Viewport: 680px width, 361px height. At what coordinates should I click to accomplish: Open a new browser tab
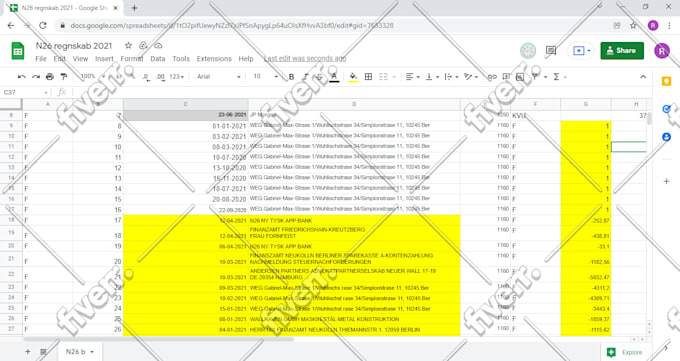point(134,8)
